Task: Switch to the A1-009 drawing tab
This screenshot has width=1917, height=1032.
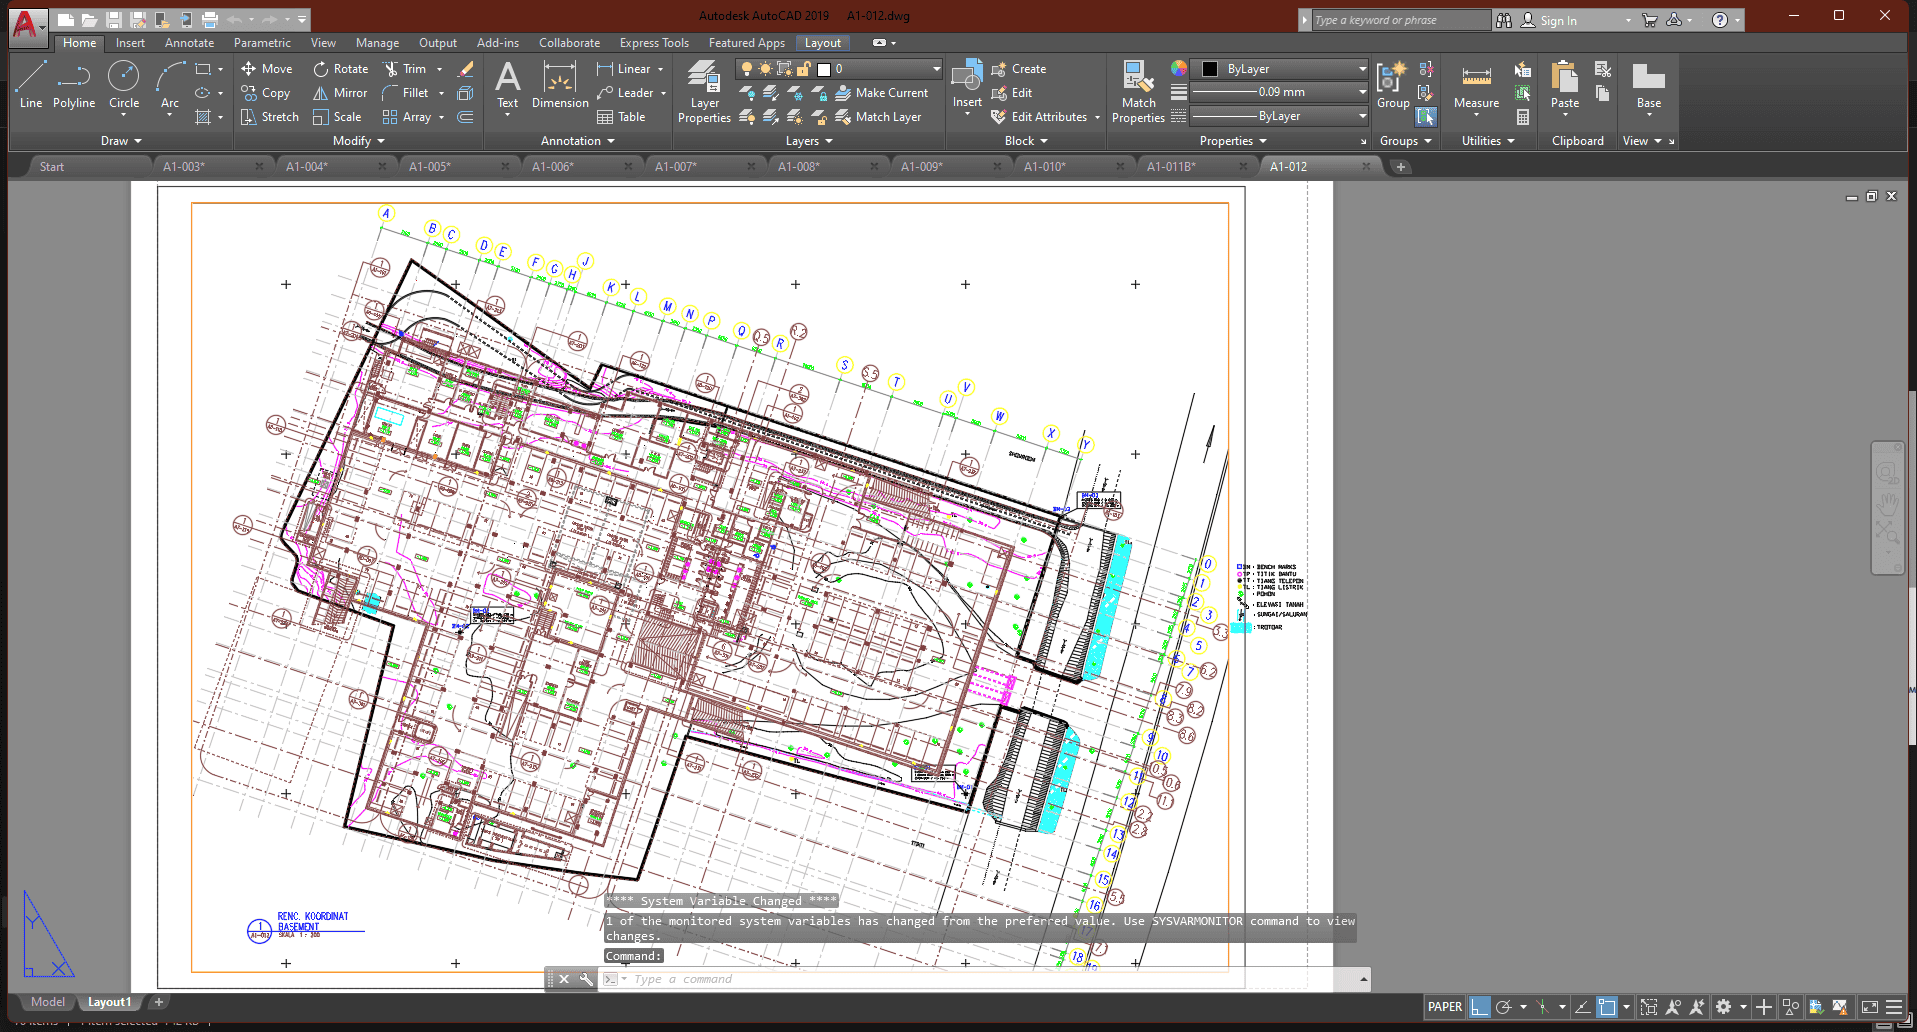Action: pyautogui.click(x=921, y=167)
